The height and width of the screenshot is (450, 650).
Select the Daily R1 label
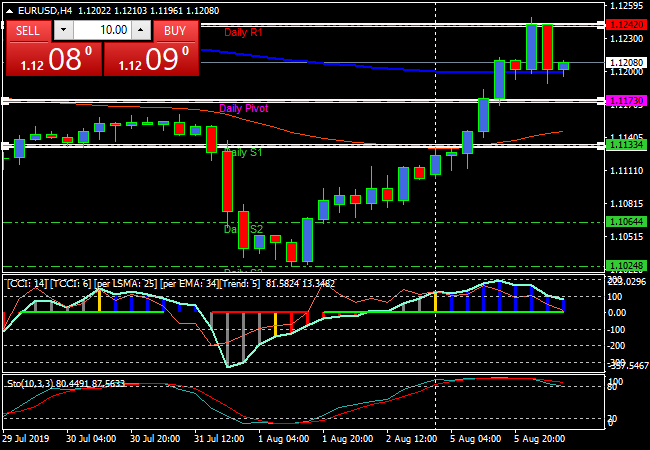tap(243, 33)
